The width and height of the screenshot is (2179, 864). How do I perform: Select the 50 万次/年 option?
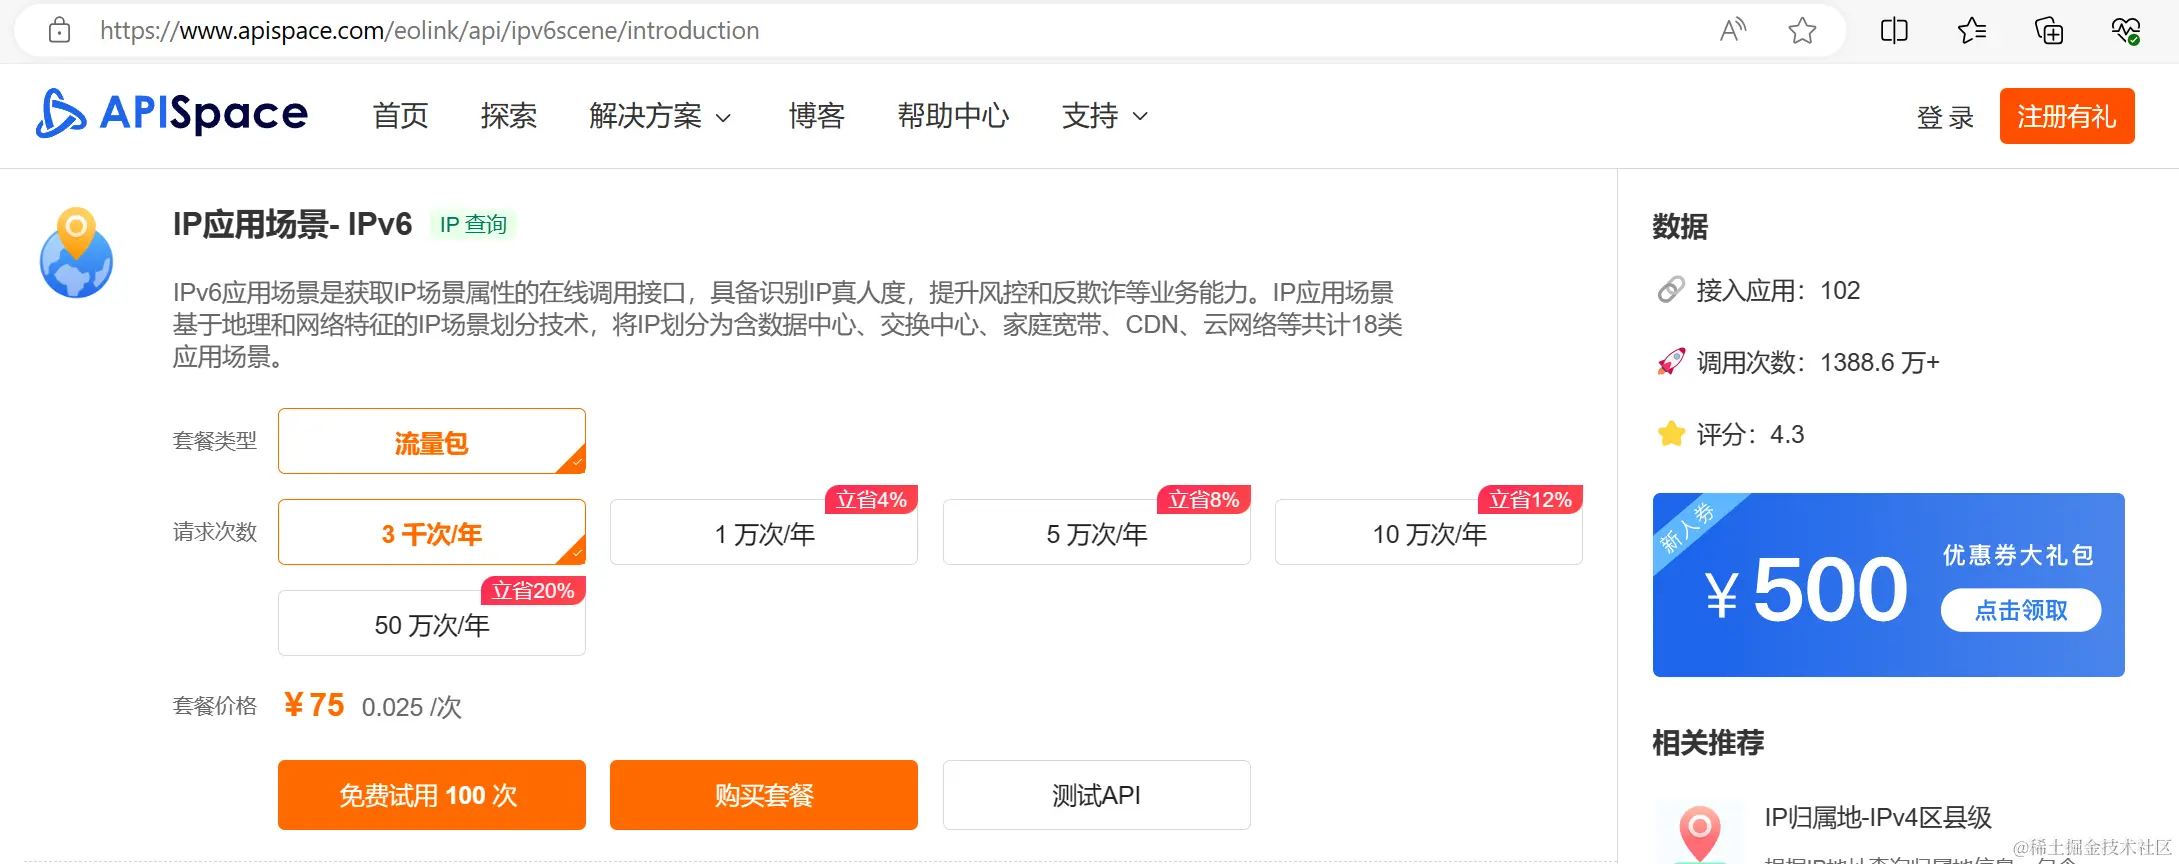(x=432, y=623)
